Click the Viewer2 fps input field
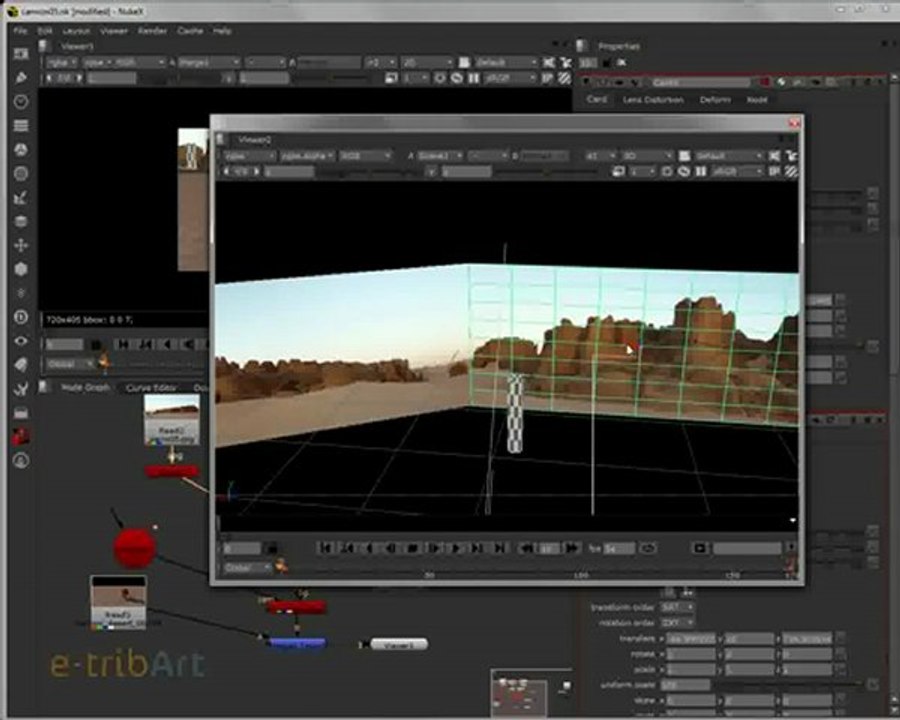 [x=619, y=548]
